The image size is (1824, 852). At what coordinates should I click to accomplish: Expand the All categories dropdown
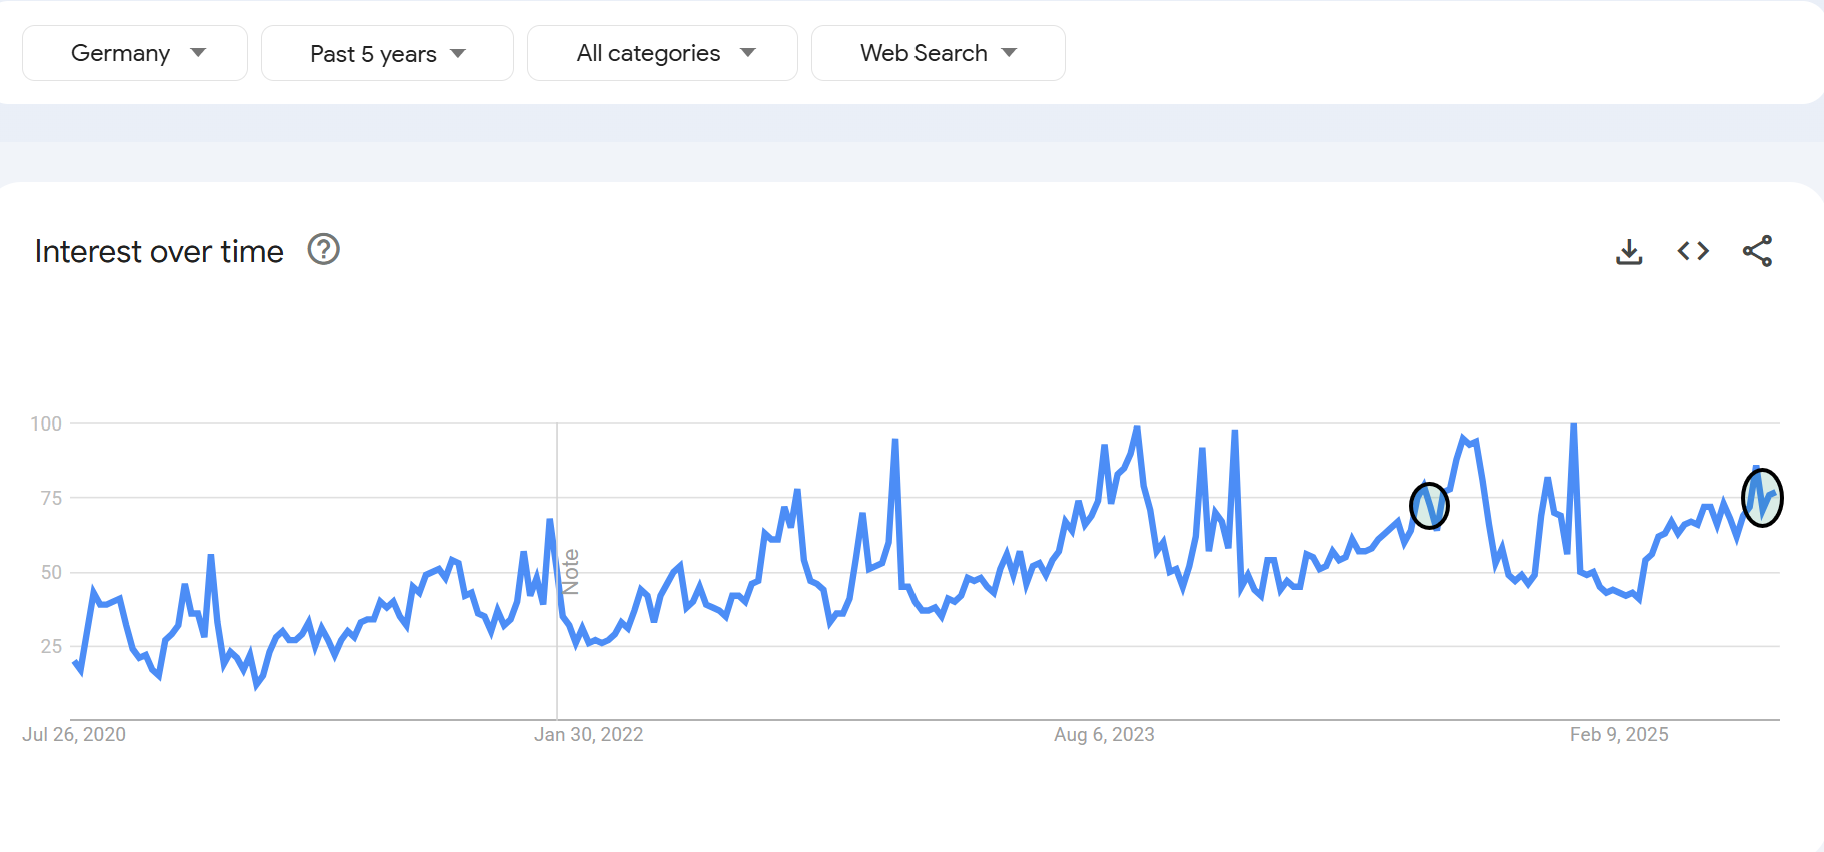(x=662, y=53)
